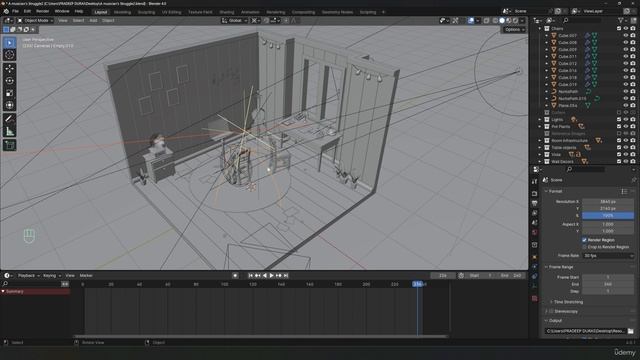This screenshot has height=360, width=640.
Task: Open the Edit menu
Action: coord(27,11)
